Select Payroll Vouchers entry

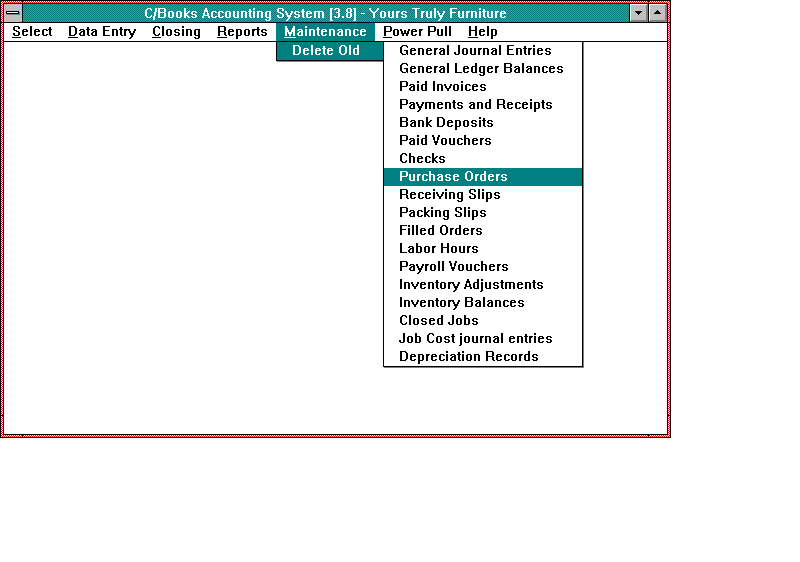pyautogui.click(x=453, y=267)
